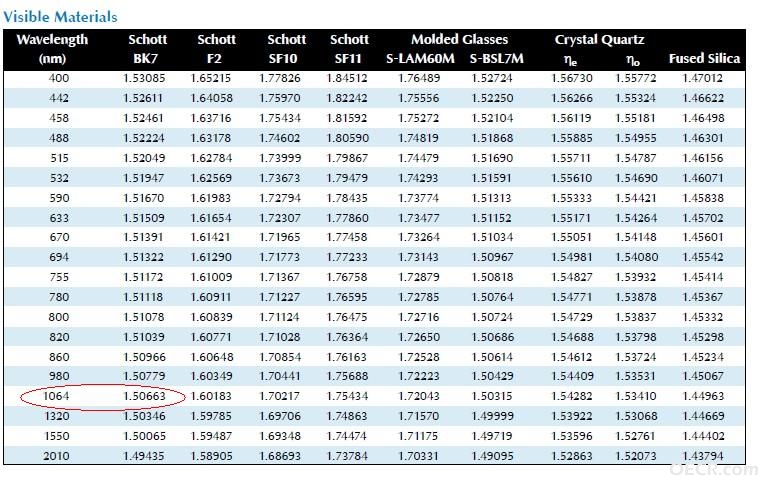Select wavelength cell "515"
This screenshot has height=484, width=770.
pyautogui.click(x=59, y=158)
